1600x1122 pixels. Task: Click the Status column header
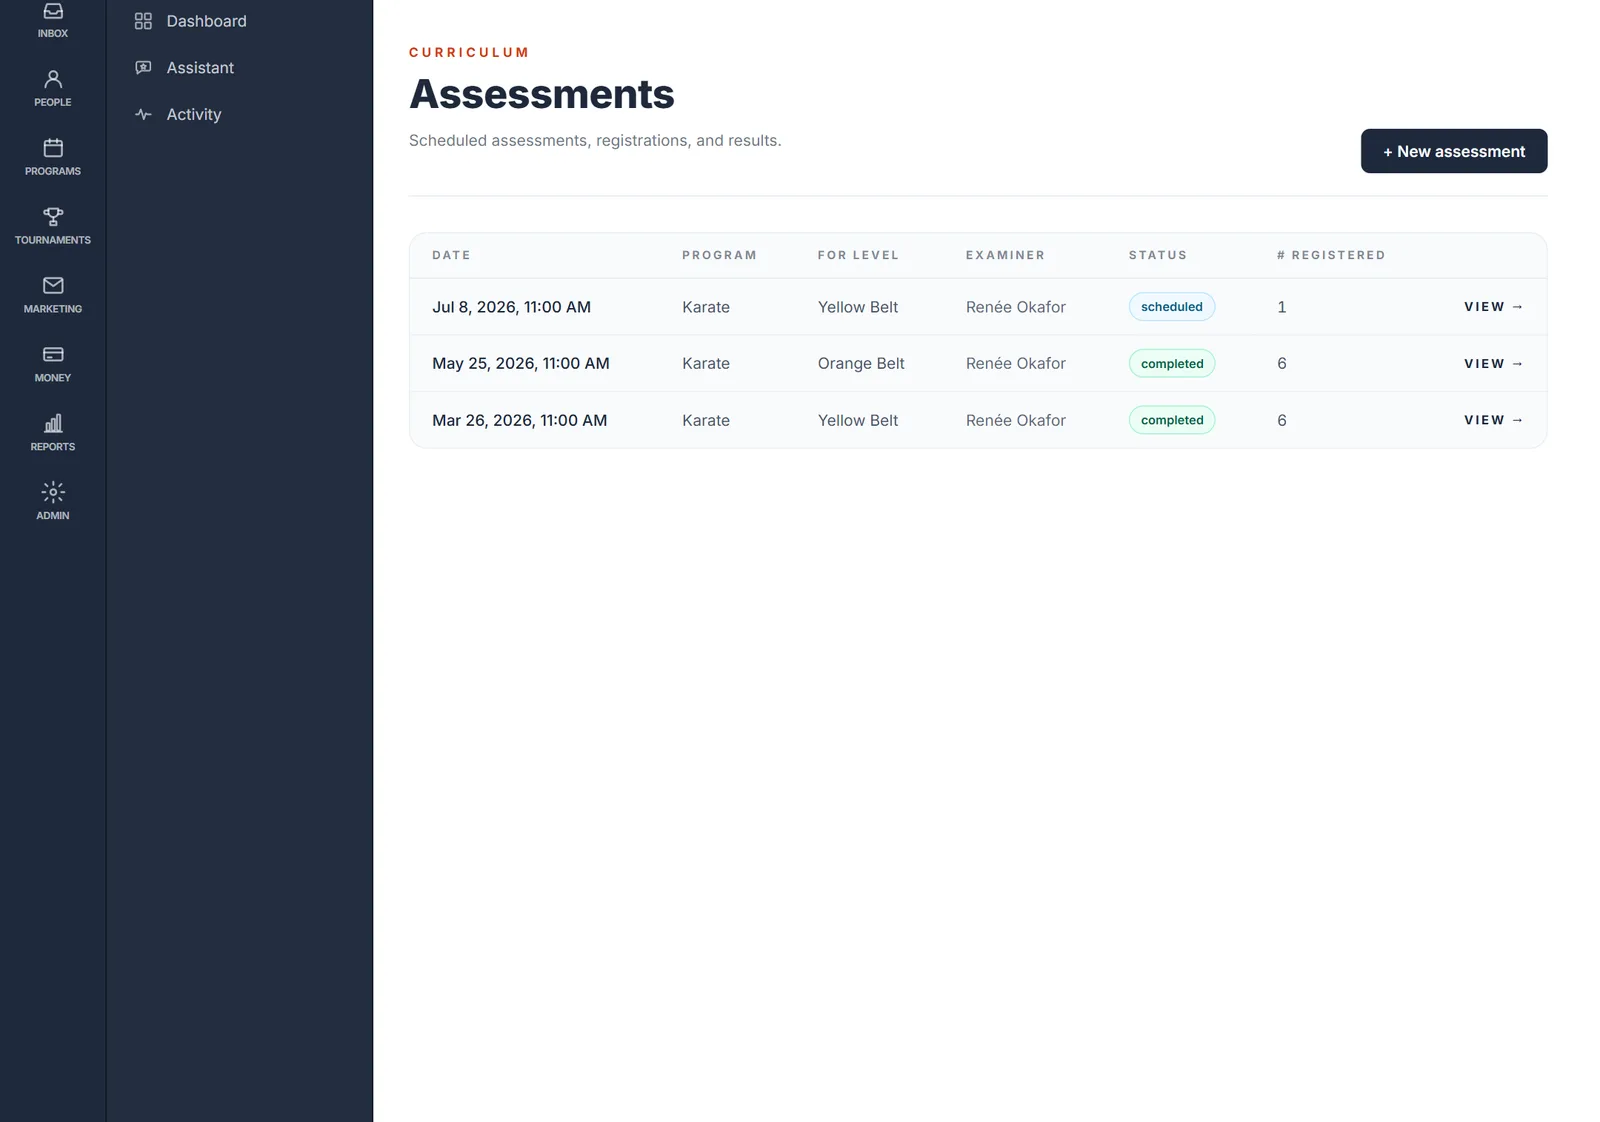(1158, 256)
